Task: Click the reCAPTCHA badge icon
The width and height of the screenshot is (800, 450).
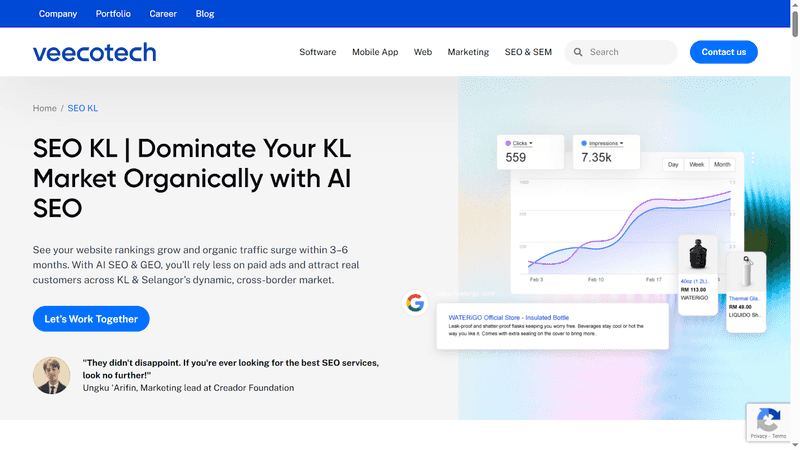Action: point(767,419)
